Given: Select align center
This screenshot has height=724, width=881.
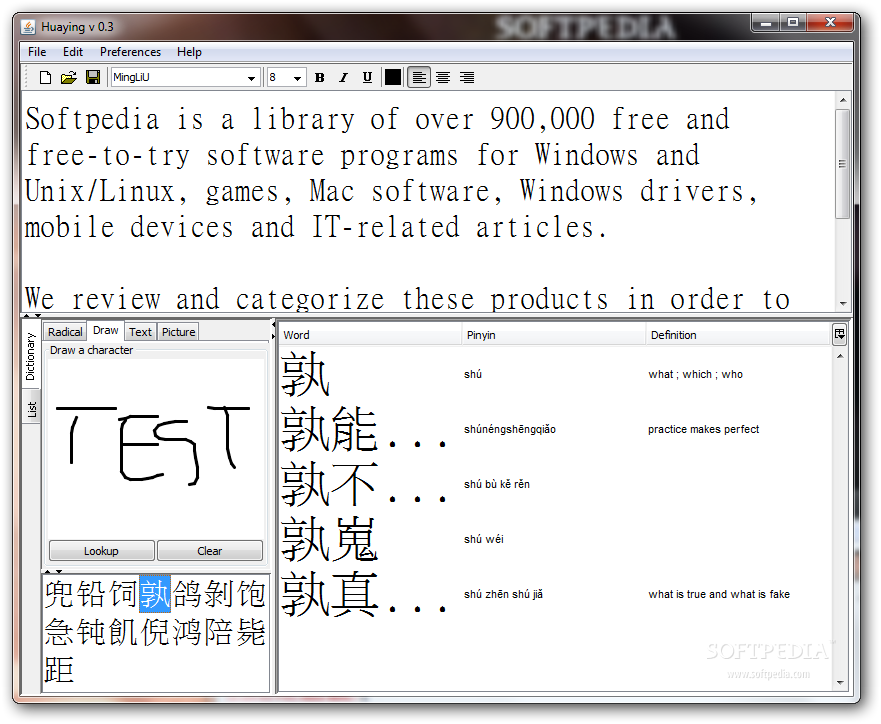Looking at the screenshot, I should (443, 78).
